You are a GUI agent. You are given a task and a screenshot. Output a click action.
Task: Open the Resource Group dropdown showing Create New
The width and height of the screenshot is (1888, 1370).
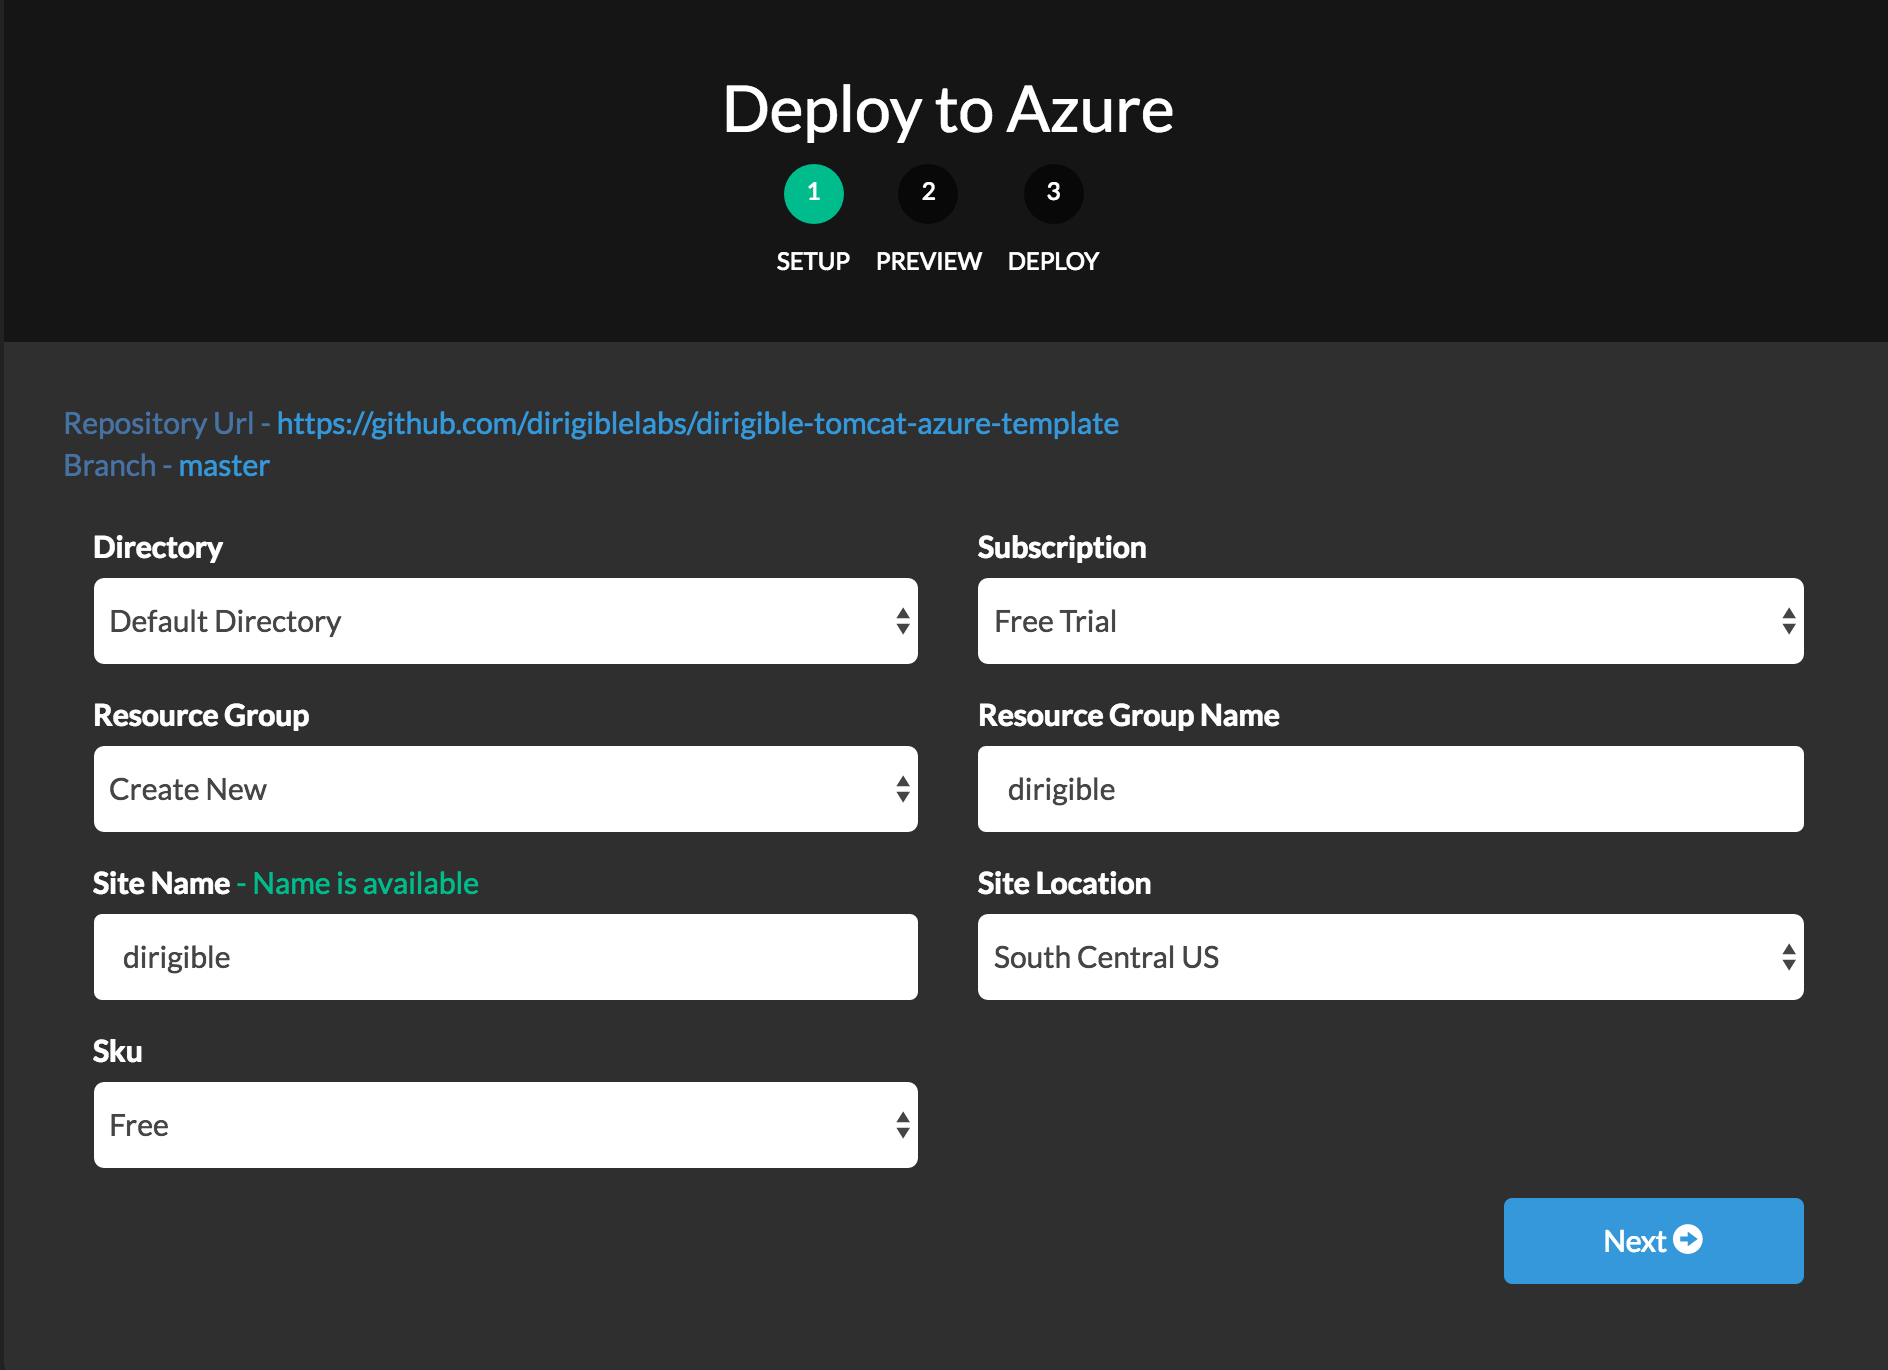(506, 789)
